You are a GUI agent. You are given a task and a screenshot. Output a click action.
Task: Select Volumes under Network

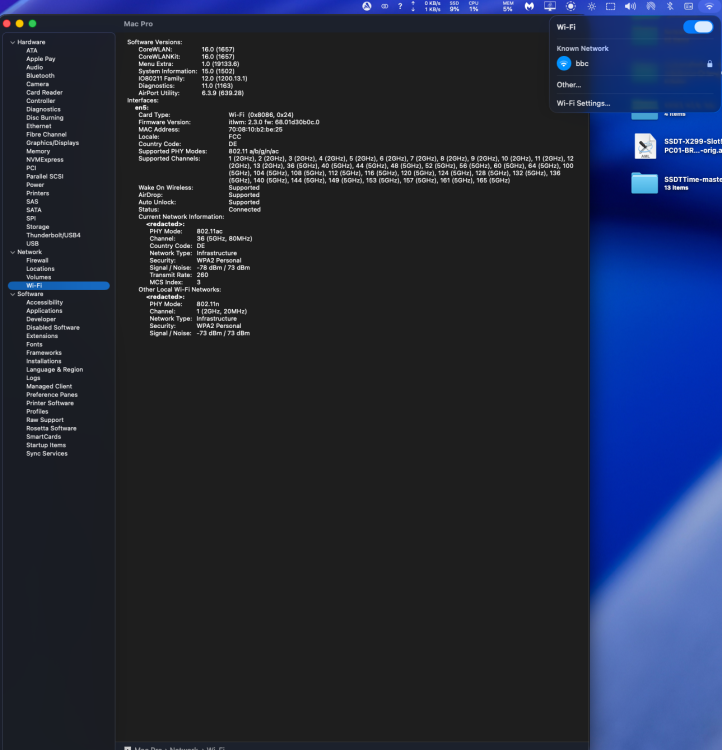point(38,277)
